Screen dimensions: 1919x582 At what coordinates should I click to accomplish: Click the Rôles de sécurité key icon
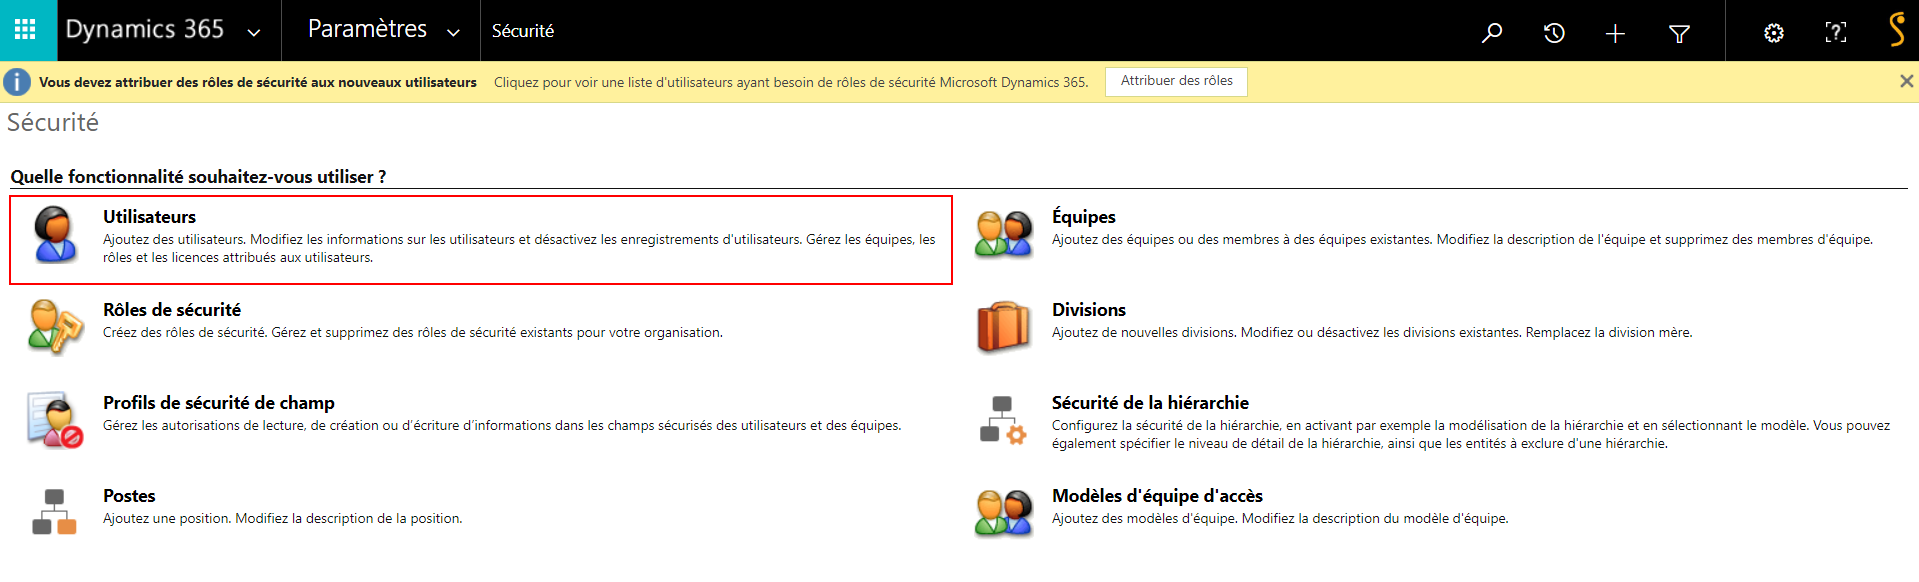point(55,327)
